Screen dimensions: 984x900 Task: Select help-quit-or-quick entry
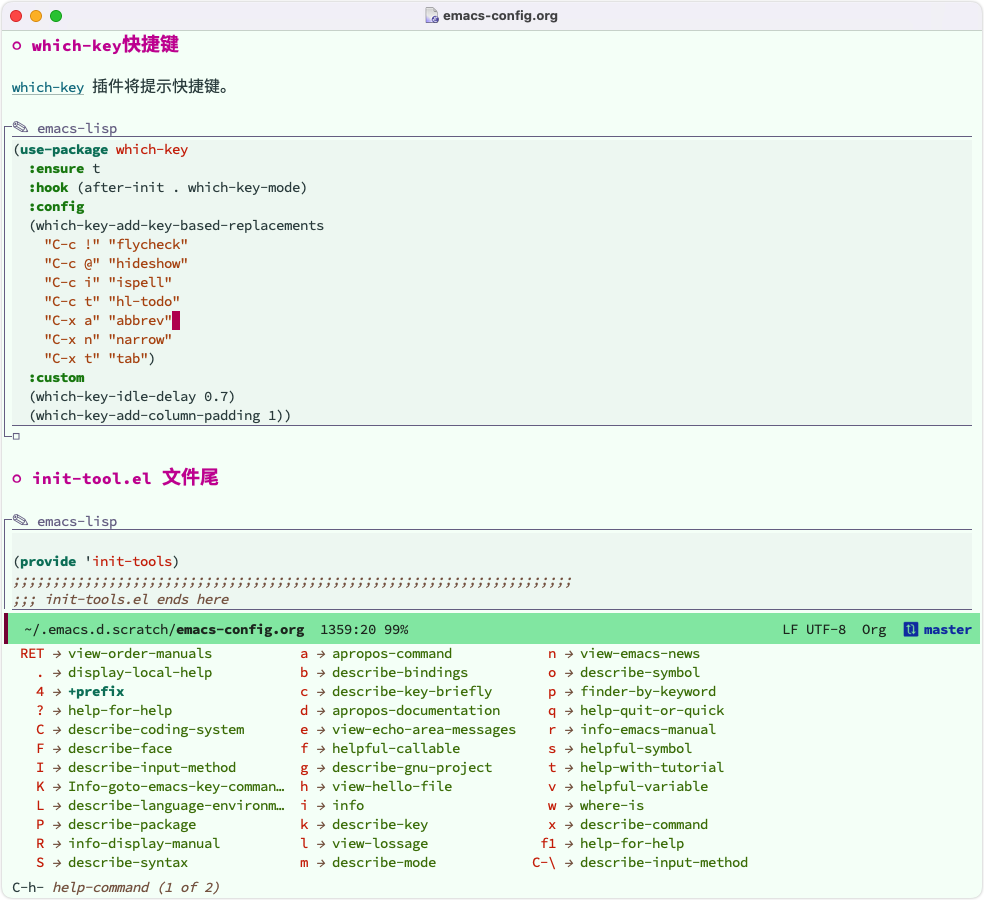(652, 710)
